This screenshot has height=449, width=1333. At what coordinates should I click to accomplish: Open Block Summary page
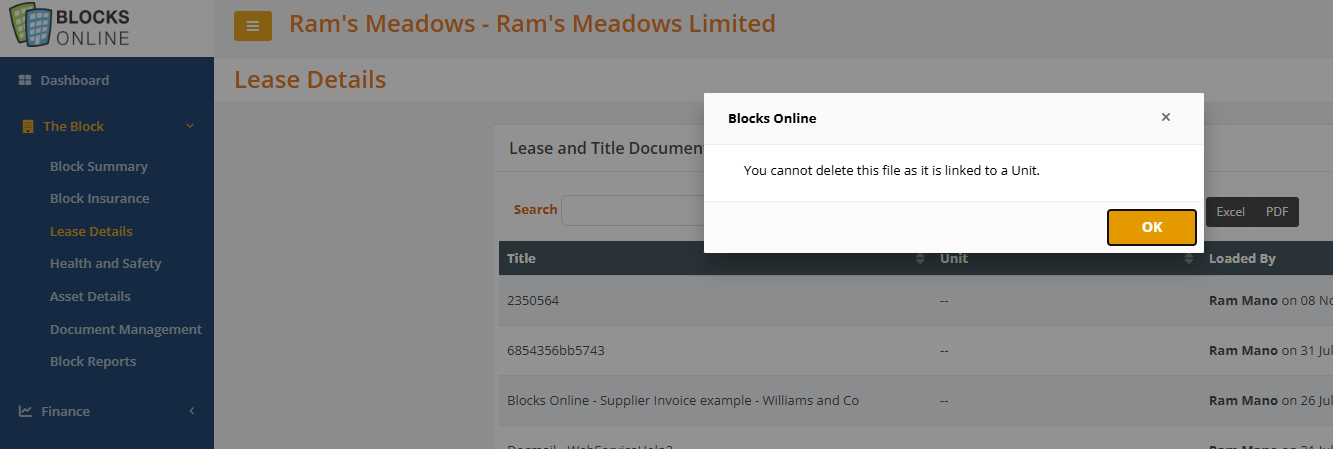(x=99, y=166)
